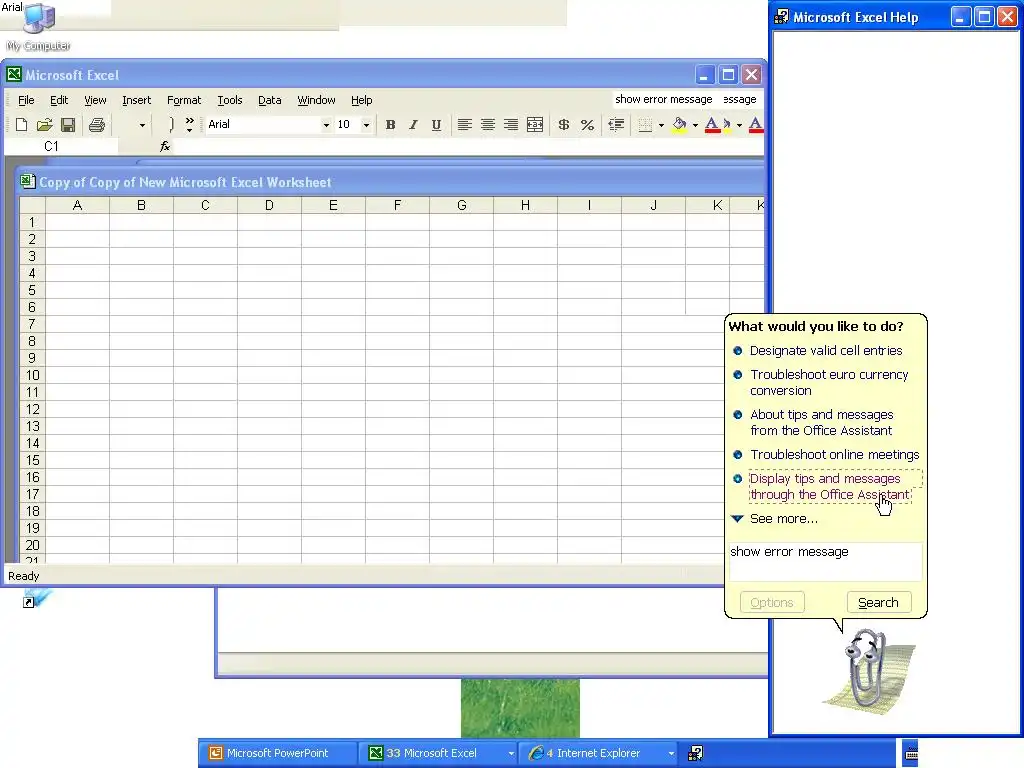Switch to Microsoft PowerPoint from taskbar
The height and width of the screenshot is (768, 1024).
(278, 753)
